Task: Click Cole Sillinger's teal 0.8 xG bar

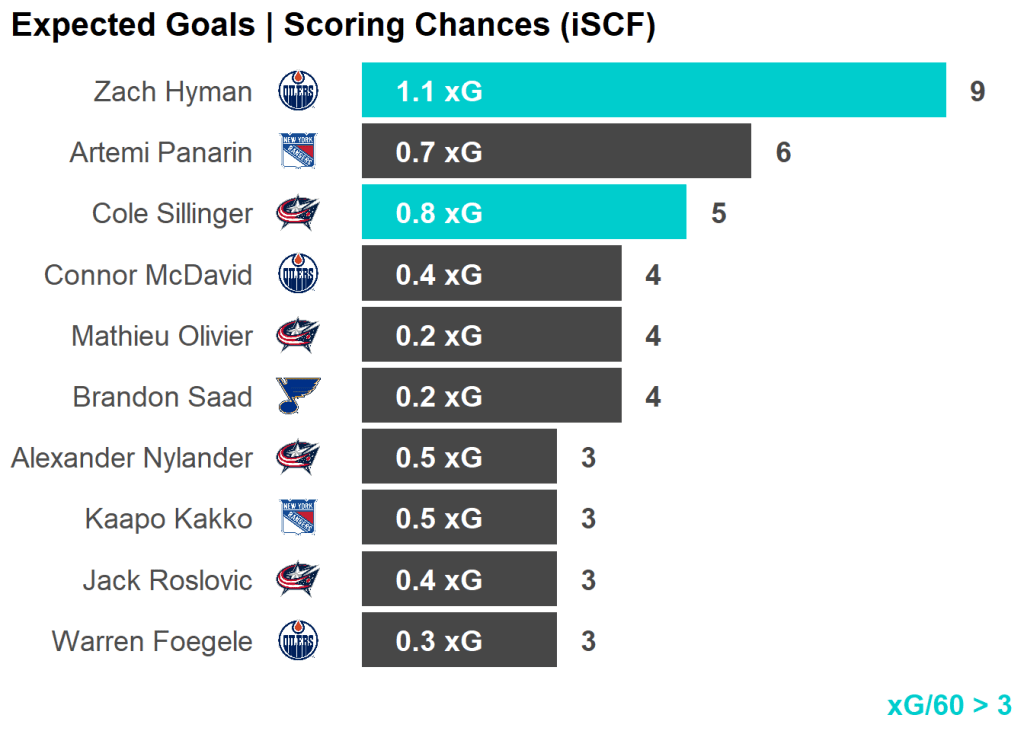Action: (523, 213)
